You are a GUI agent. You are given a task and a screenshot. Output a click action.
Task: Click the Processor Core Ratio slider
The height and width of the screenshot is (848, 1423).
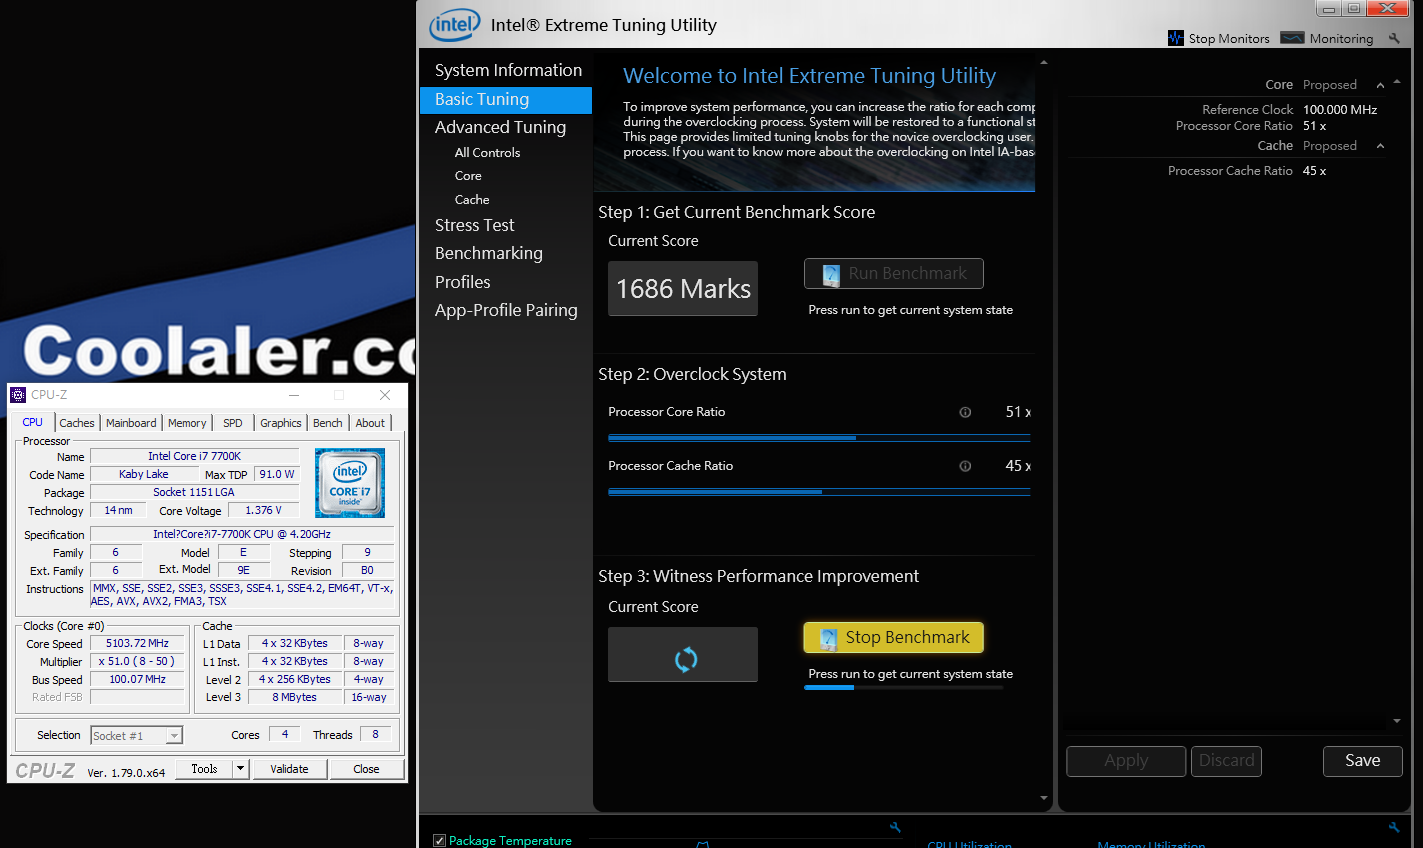(x=819, y=437)
